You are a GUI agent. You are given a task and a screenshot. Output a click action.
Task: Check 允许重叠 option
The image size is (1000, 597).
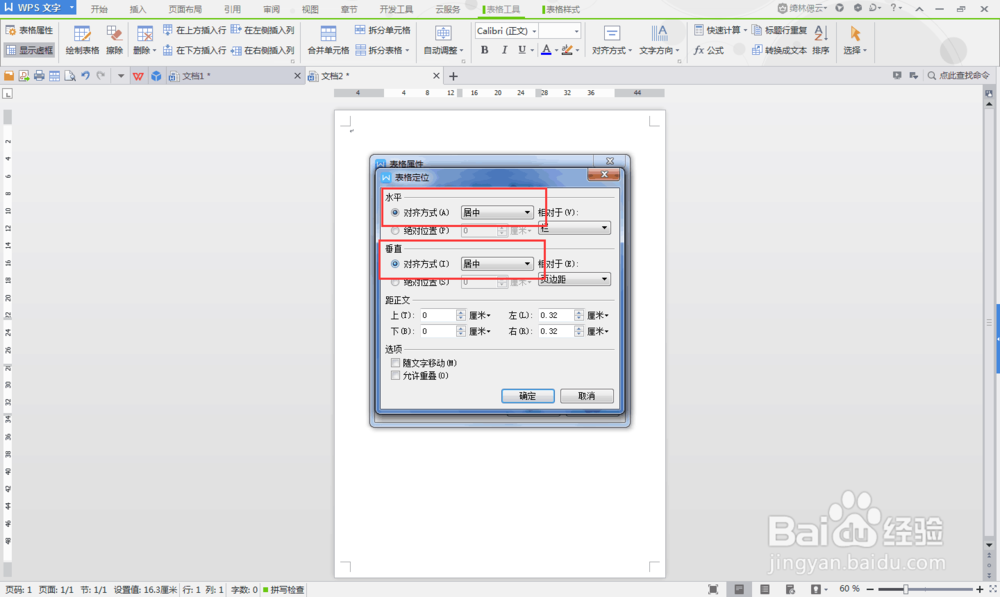[x=395, y=376]
